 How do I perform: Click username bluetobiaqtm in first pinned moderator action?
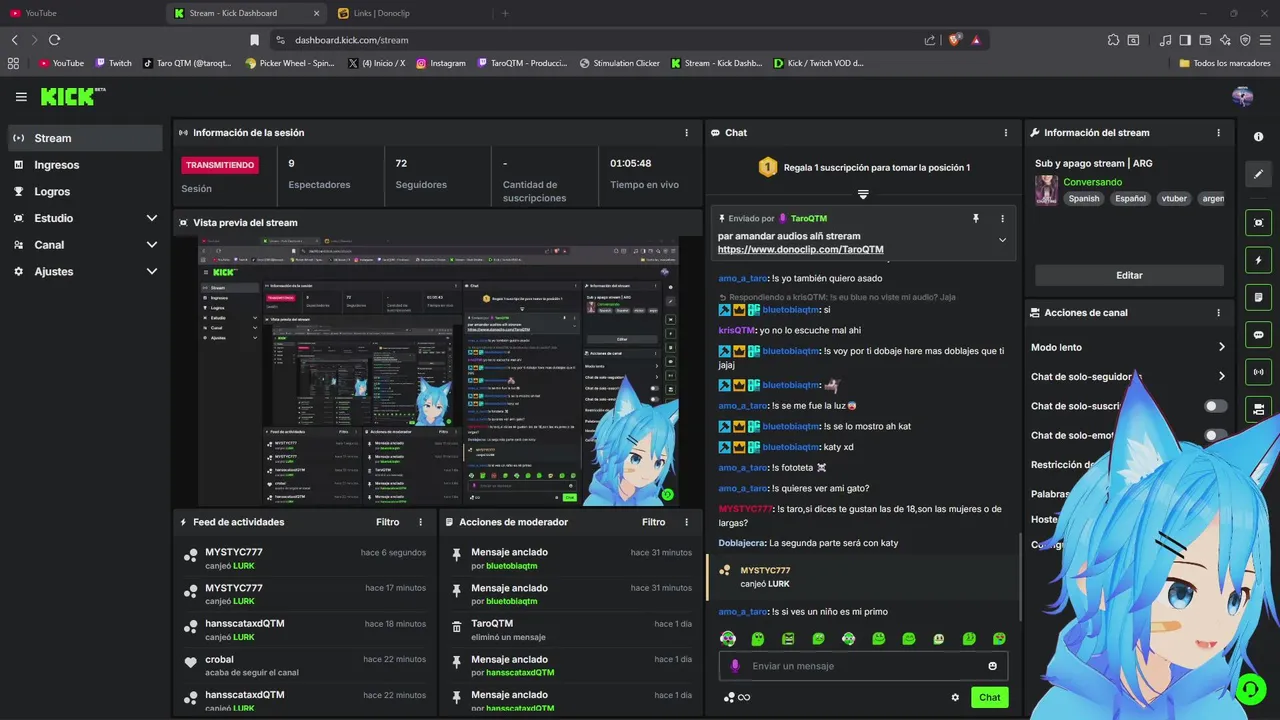[x=511, y=566]
